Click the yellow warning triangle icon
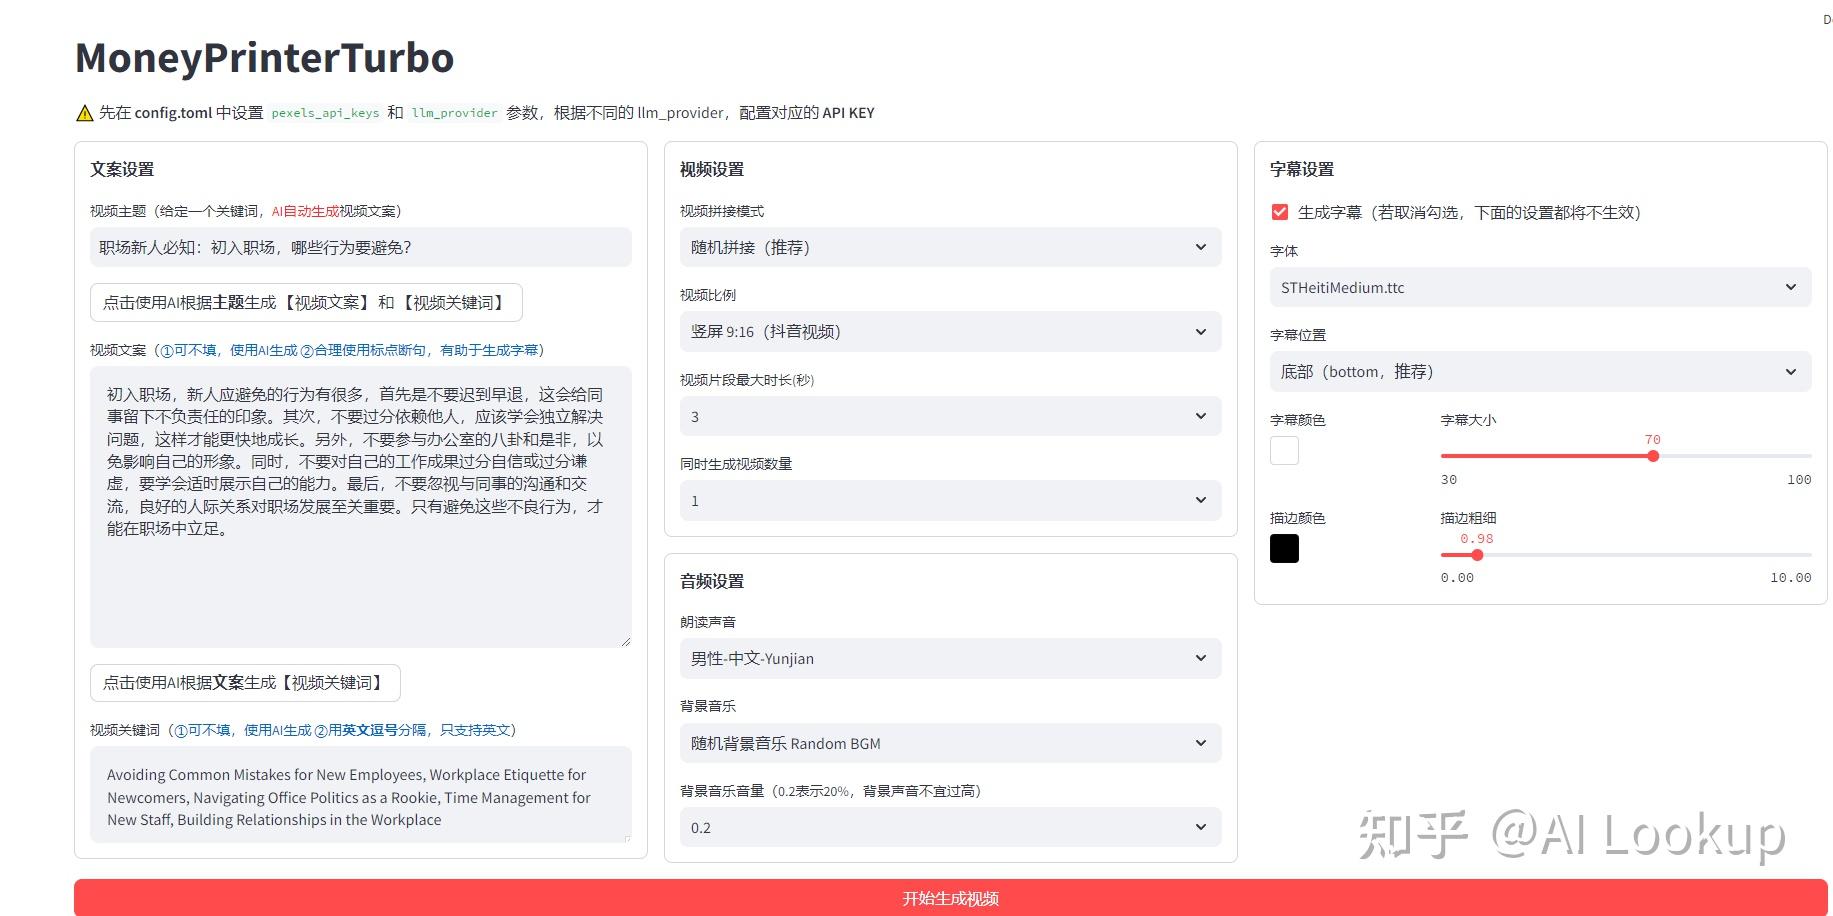 85,113
